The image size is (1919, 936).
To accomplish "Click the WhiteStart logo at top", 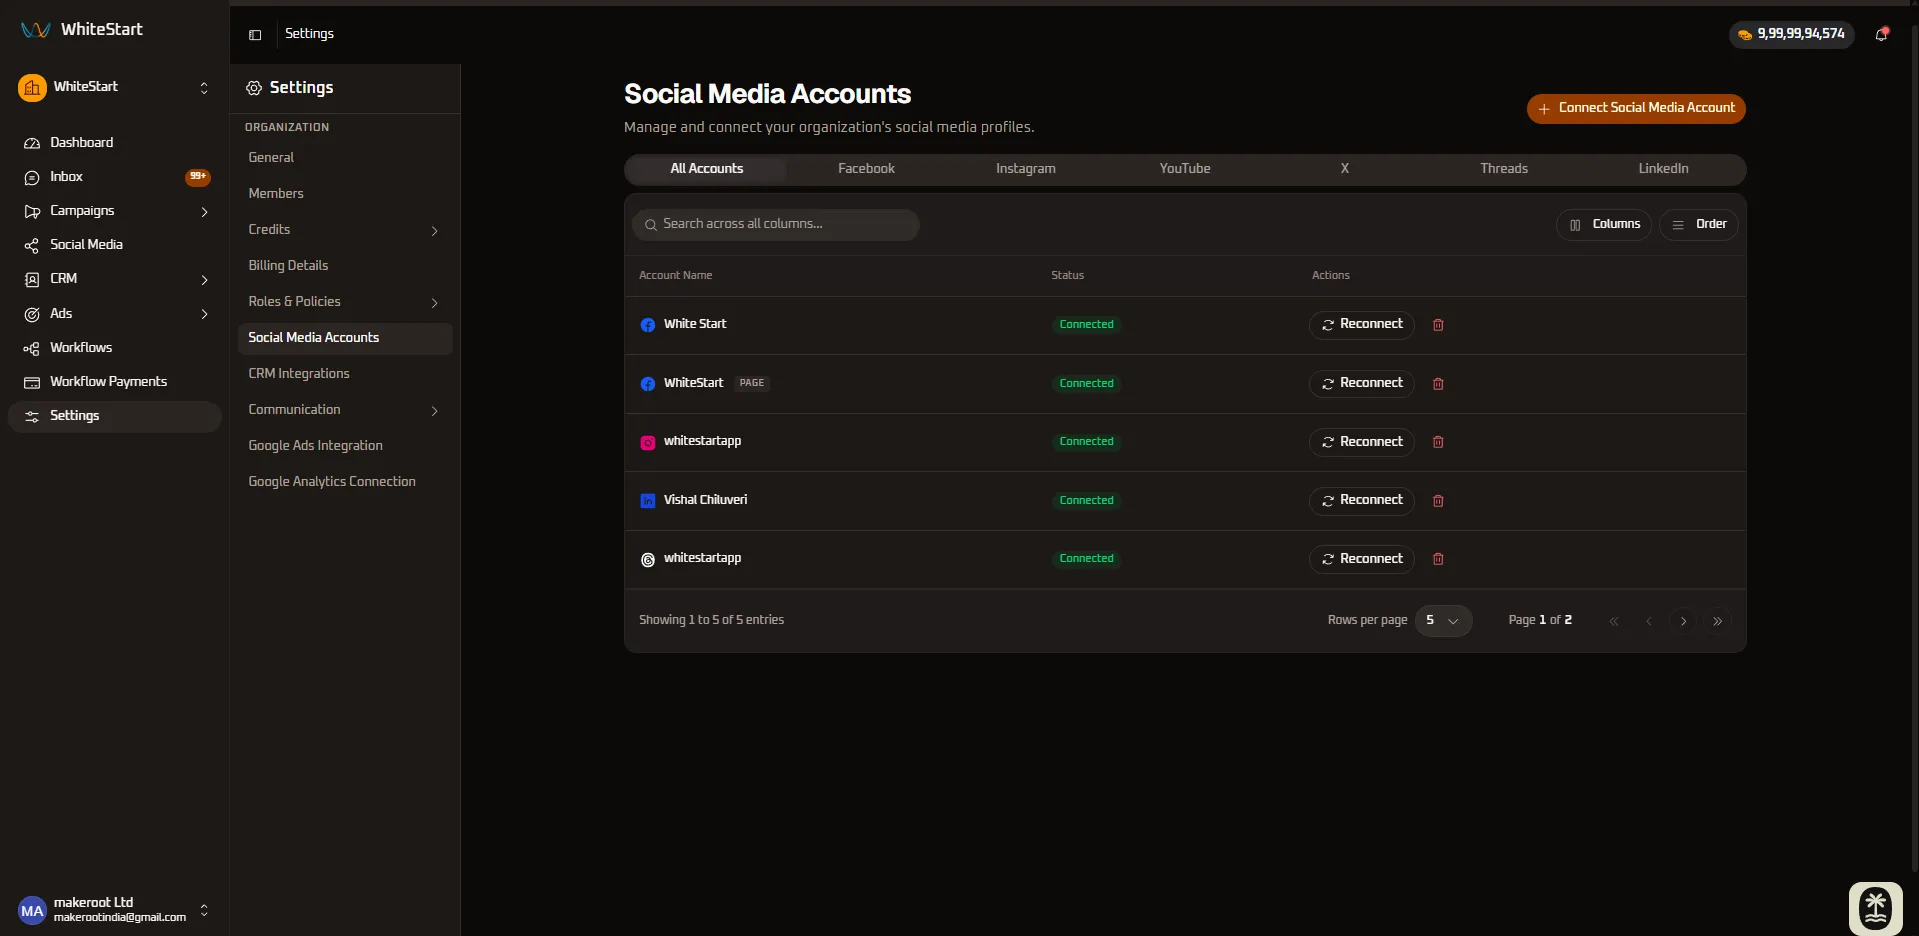I will point(82,30).
